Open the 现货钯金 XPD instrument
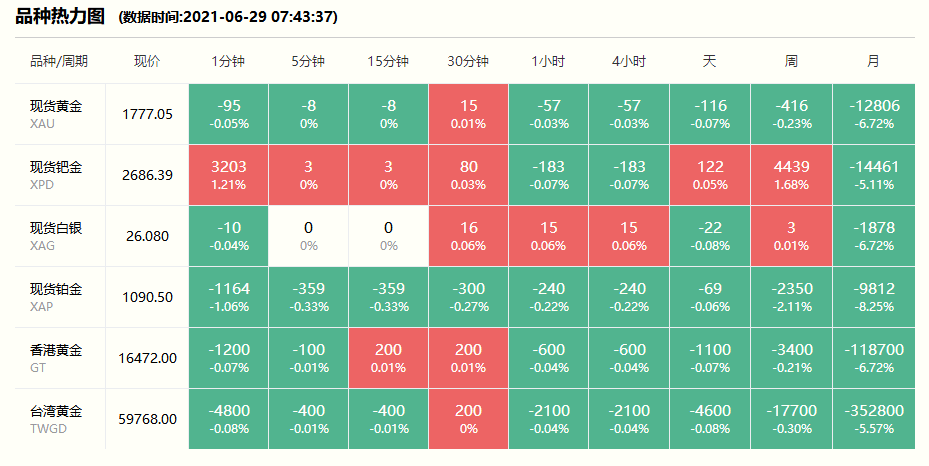Image resolution: width=929 pixels, height=466 pixels. coord(56,175)
